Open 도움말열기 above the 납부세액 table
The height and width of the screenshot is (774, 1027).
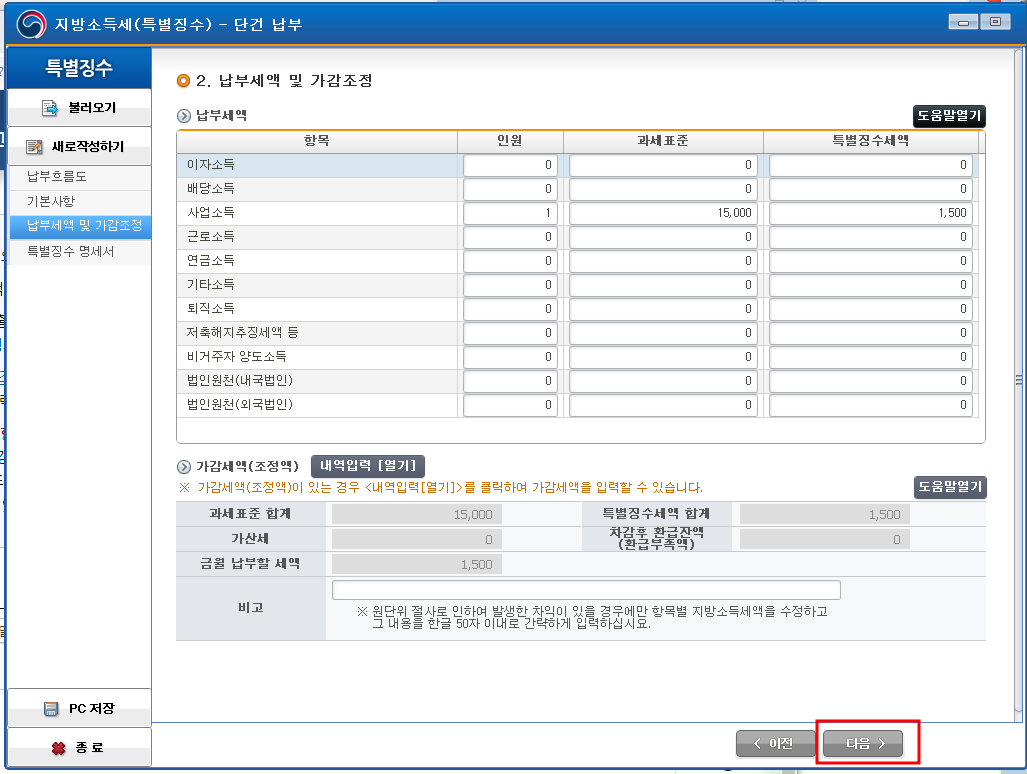[x=948, y=116]
